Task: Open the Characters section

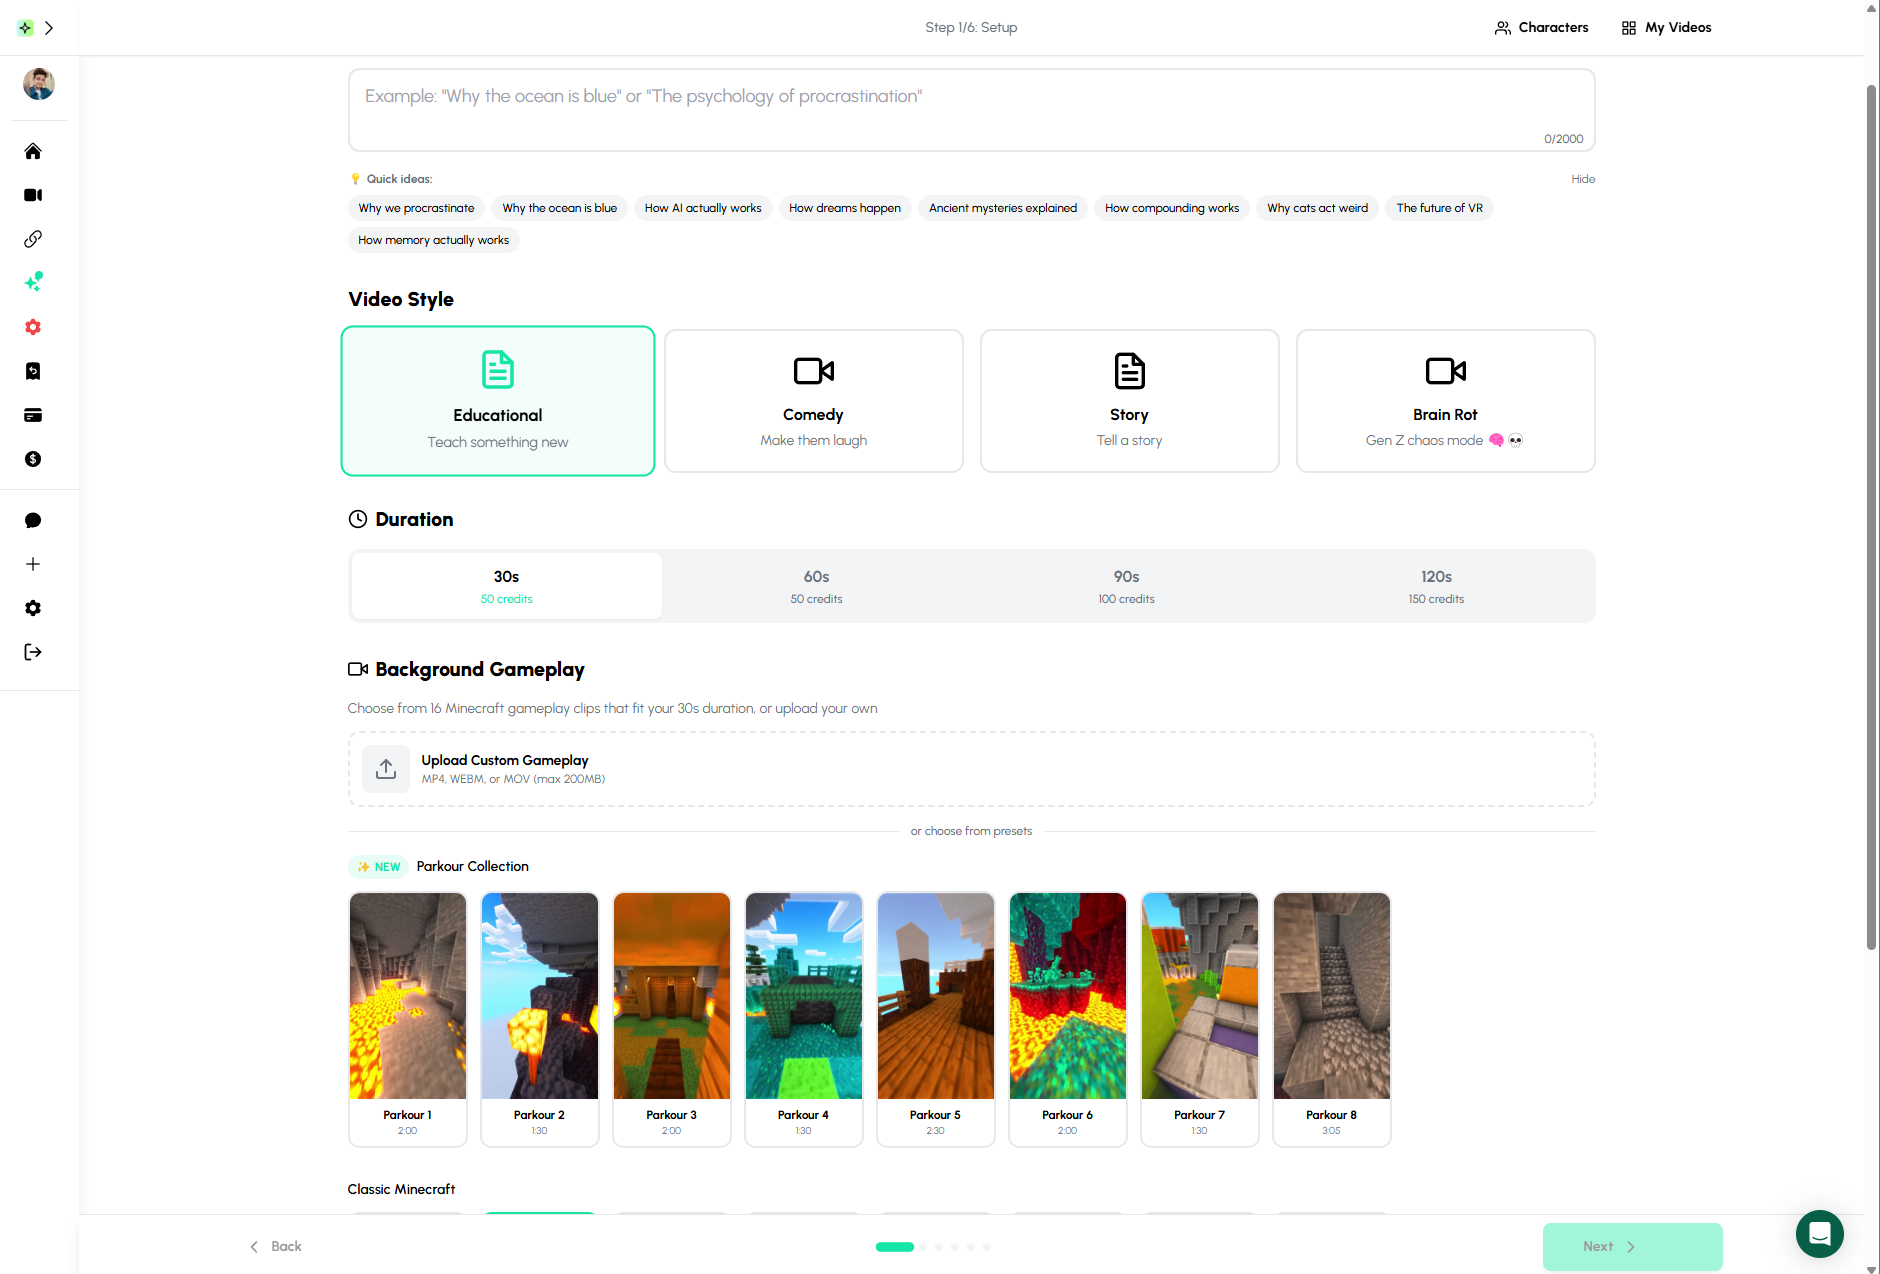Action: click(x=1541, y=27)
